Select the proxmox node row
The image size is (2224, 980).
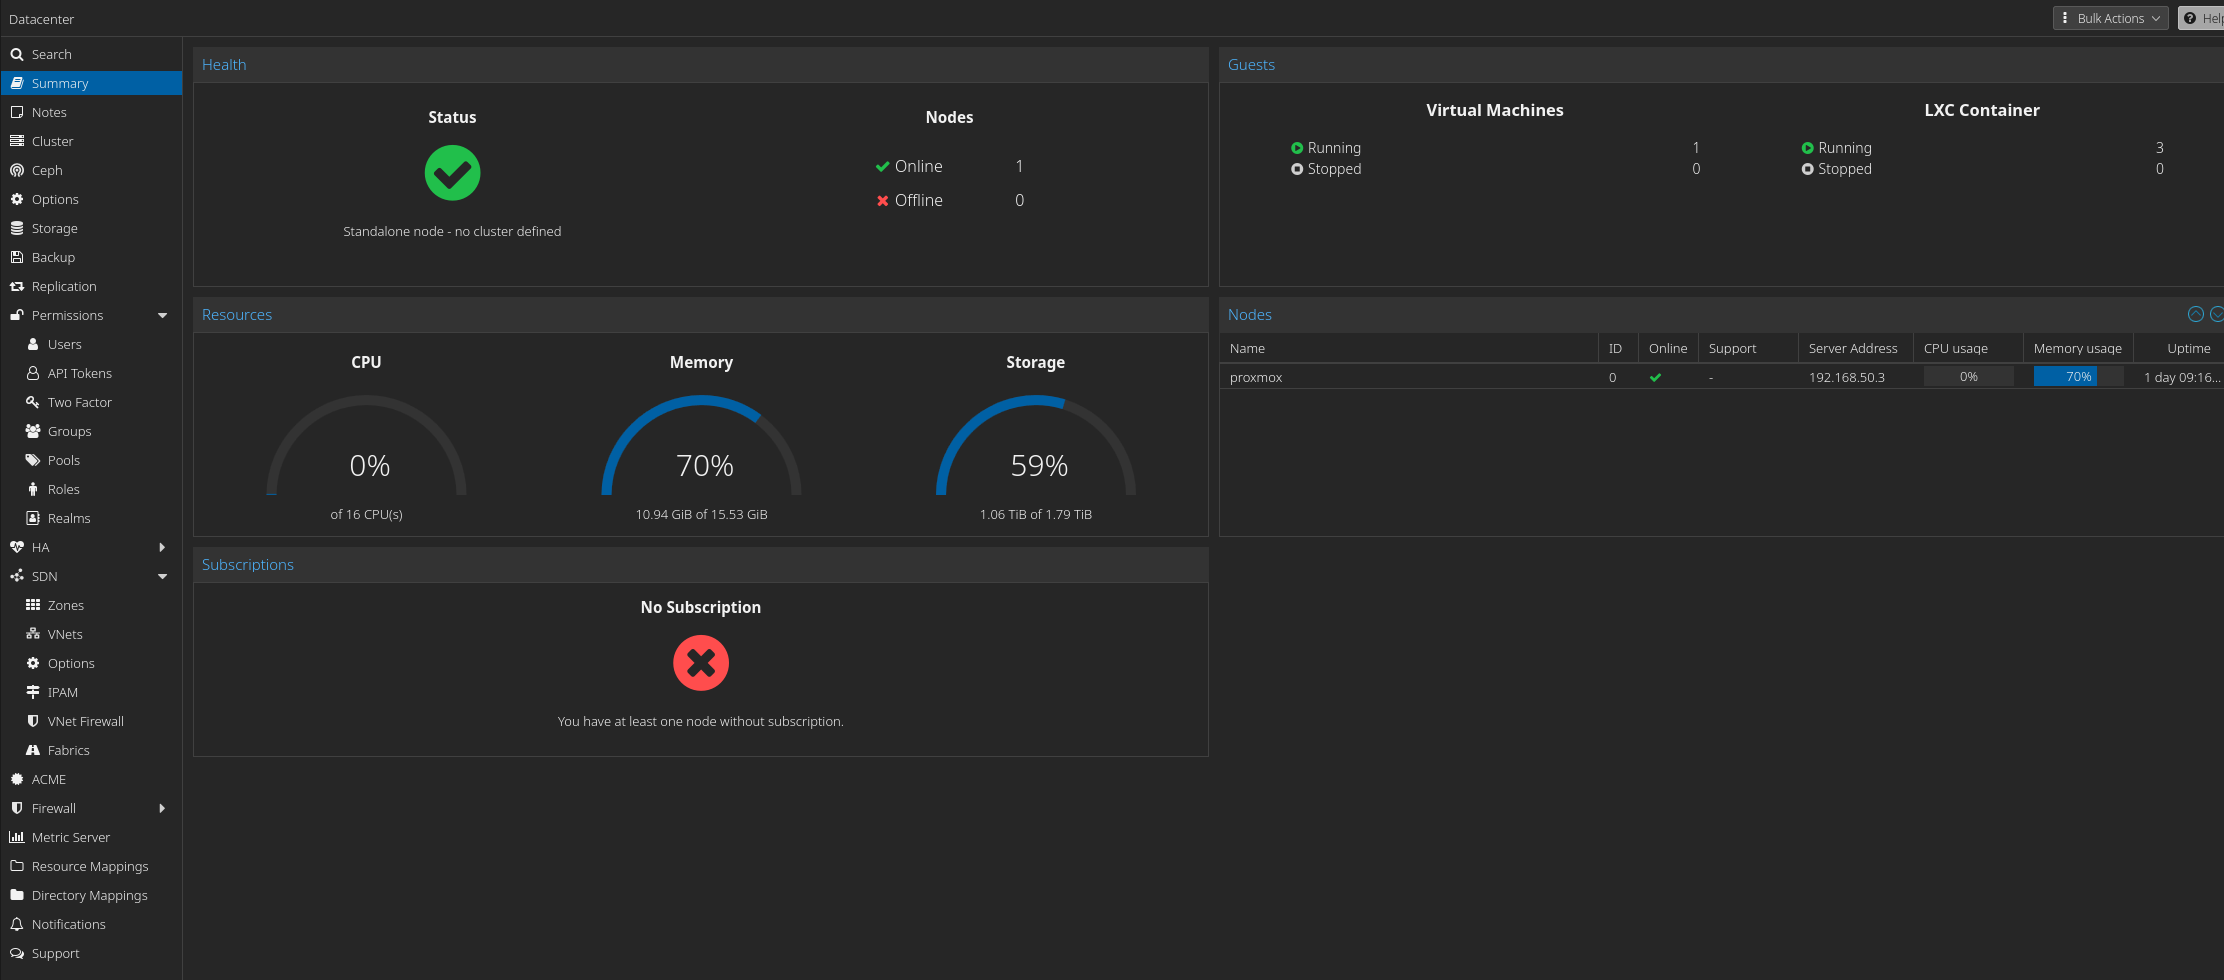[x=1721, y=377]
